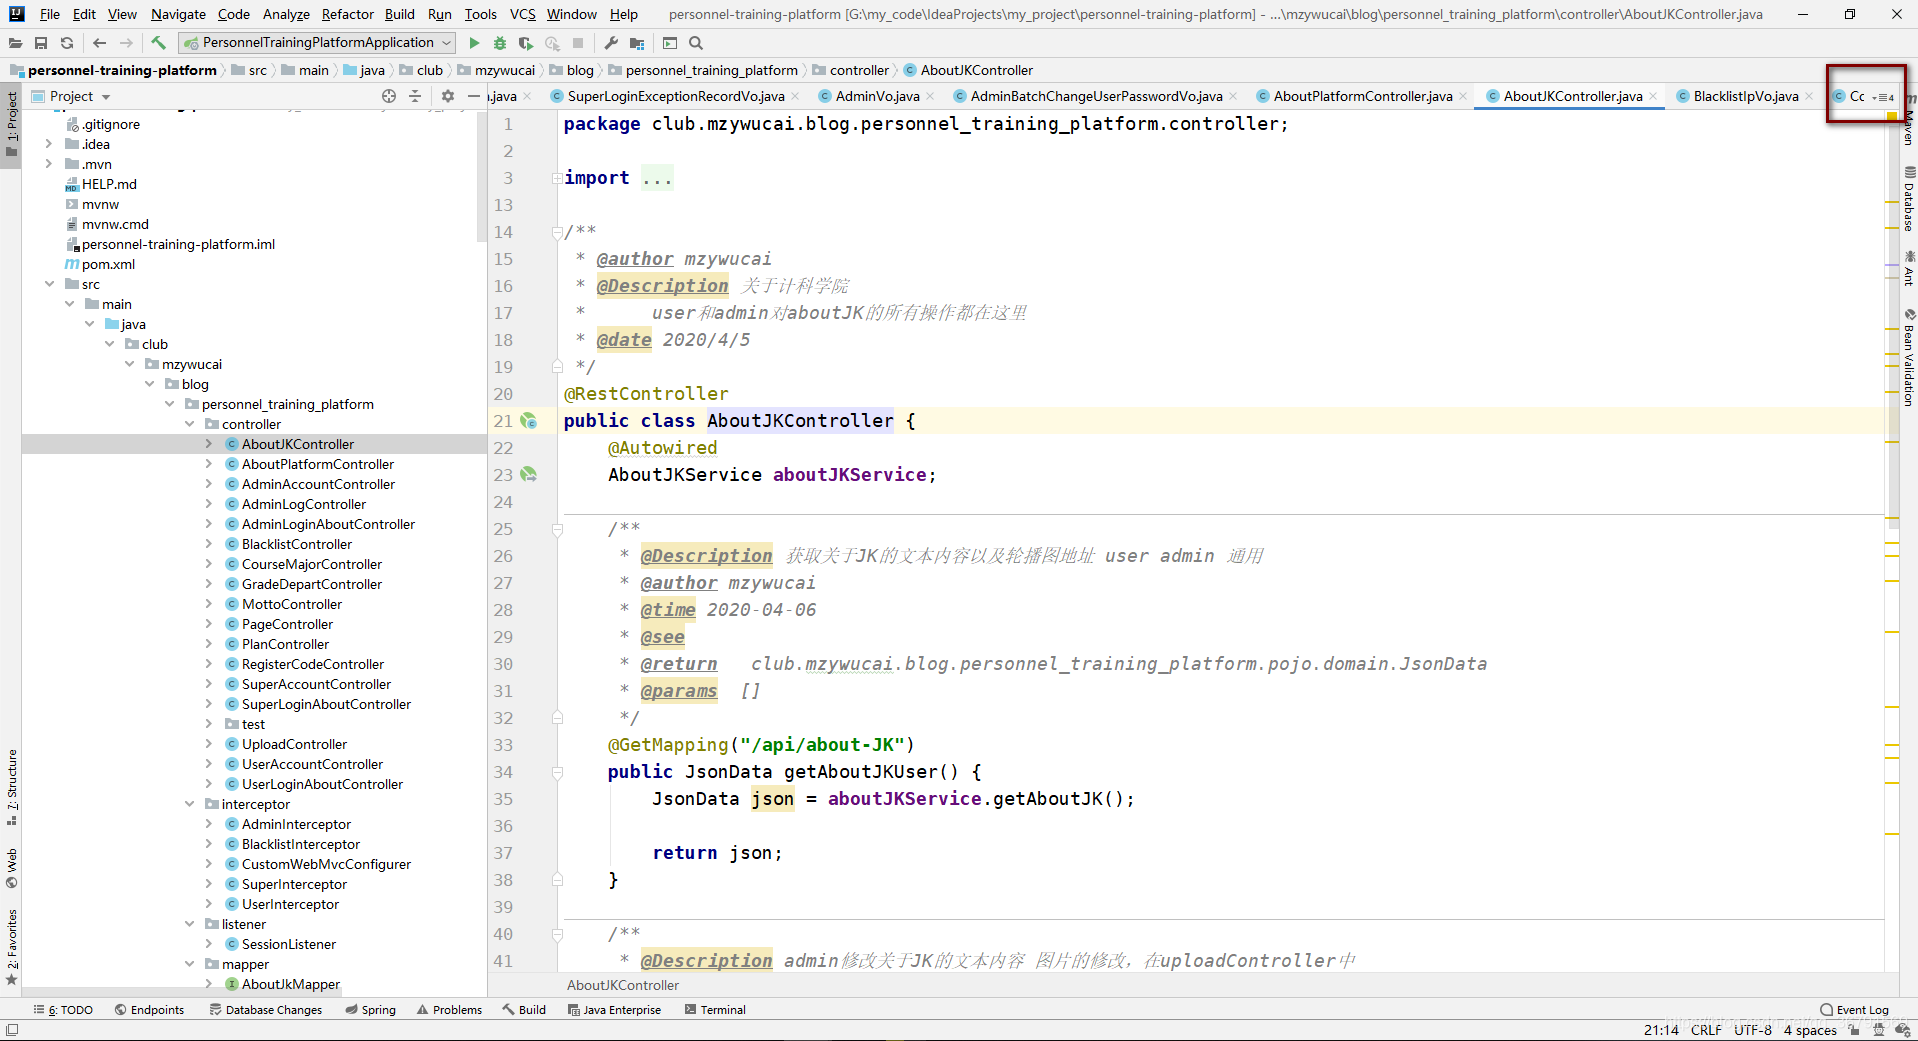This screenshot has height=1041, width=1918.
Task: Collapse the controller package node
Action: pos(189,424)
